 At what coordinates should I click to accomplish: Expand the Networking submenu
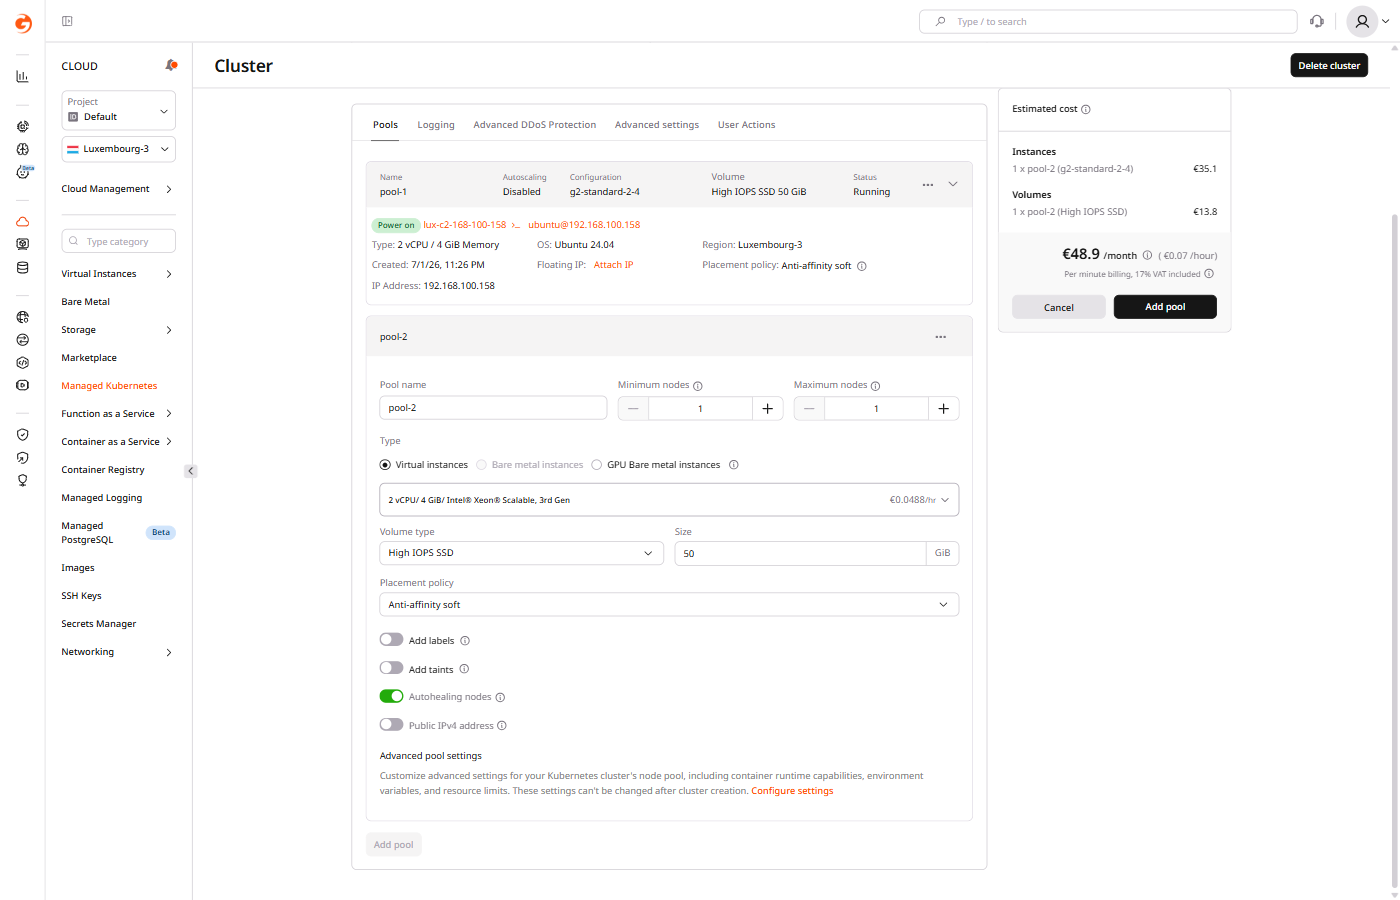[x=118, y=652]
